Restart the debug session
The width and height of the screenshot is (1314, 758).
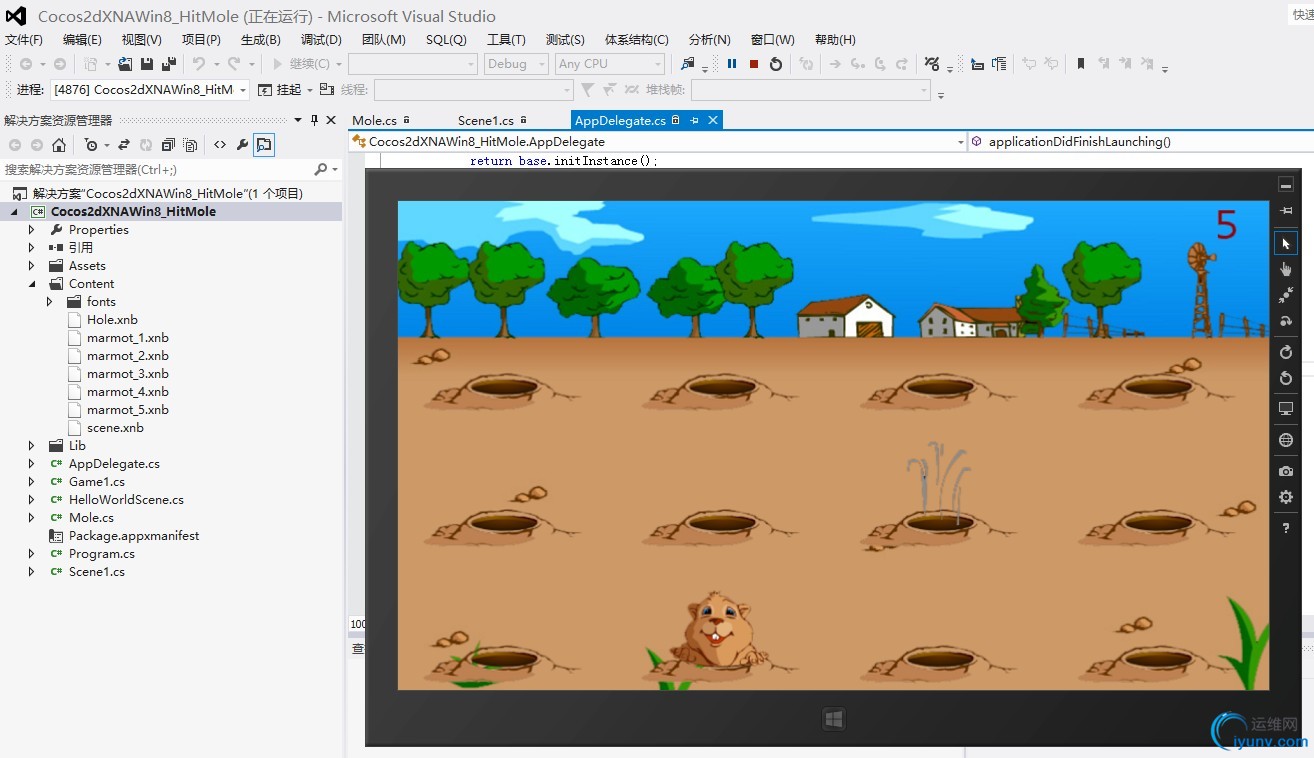point(776,64)
